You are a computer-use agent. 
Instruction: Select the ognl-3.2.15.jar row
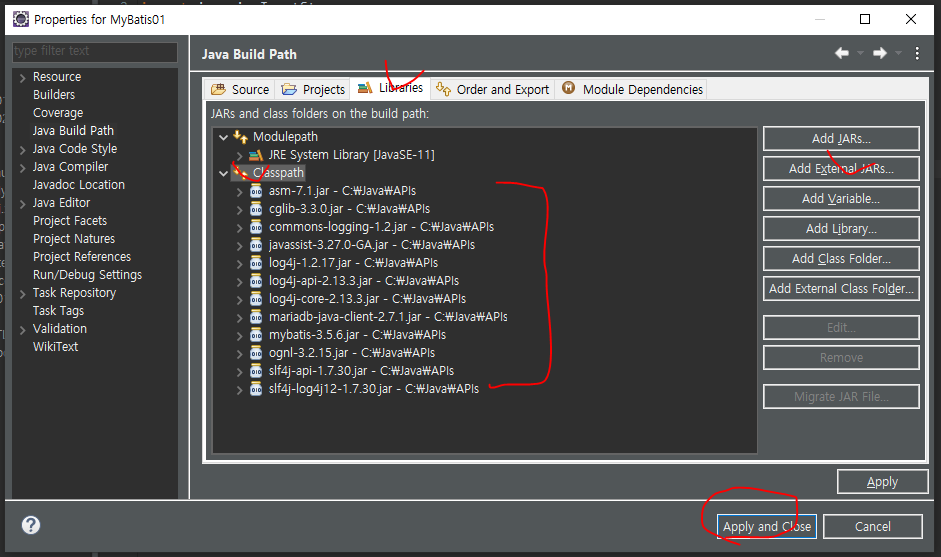pyautogui.click(x=352, y=353)
